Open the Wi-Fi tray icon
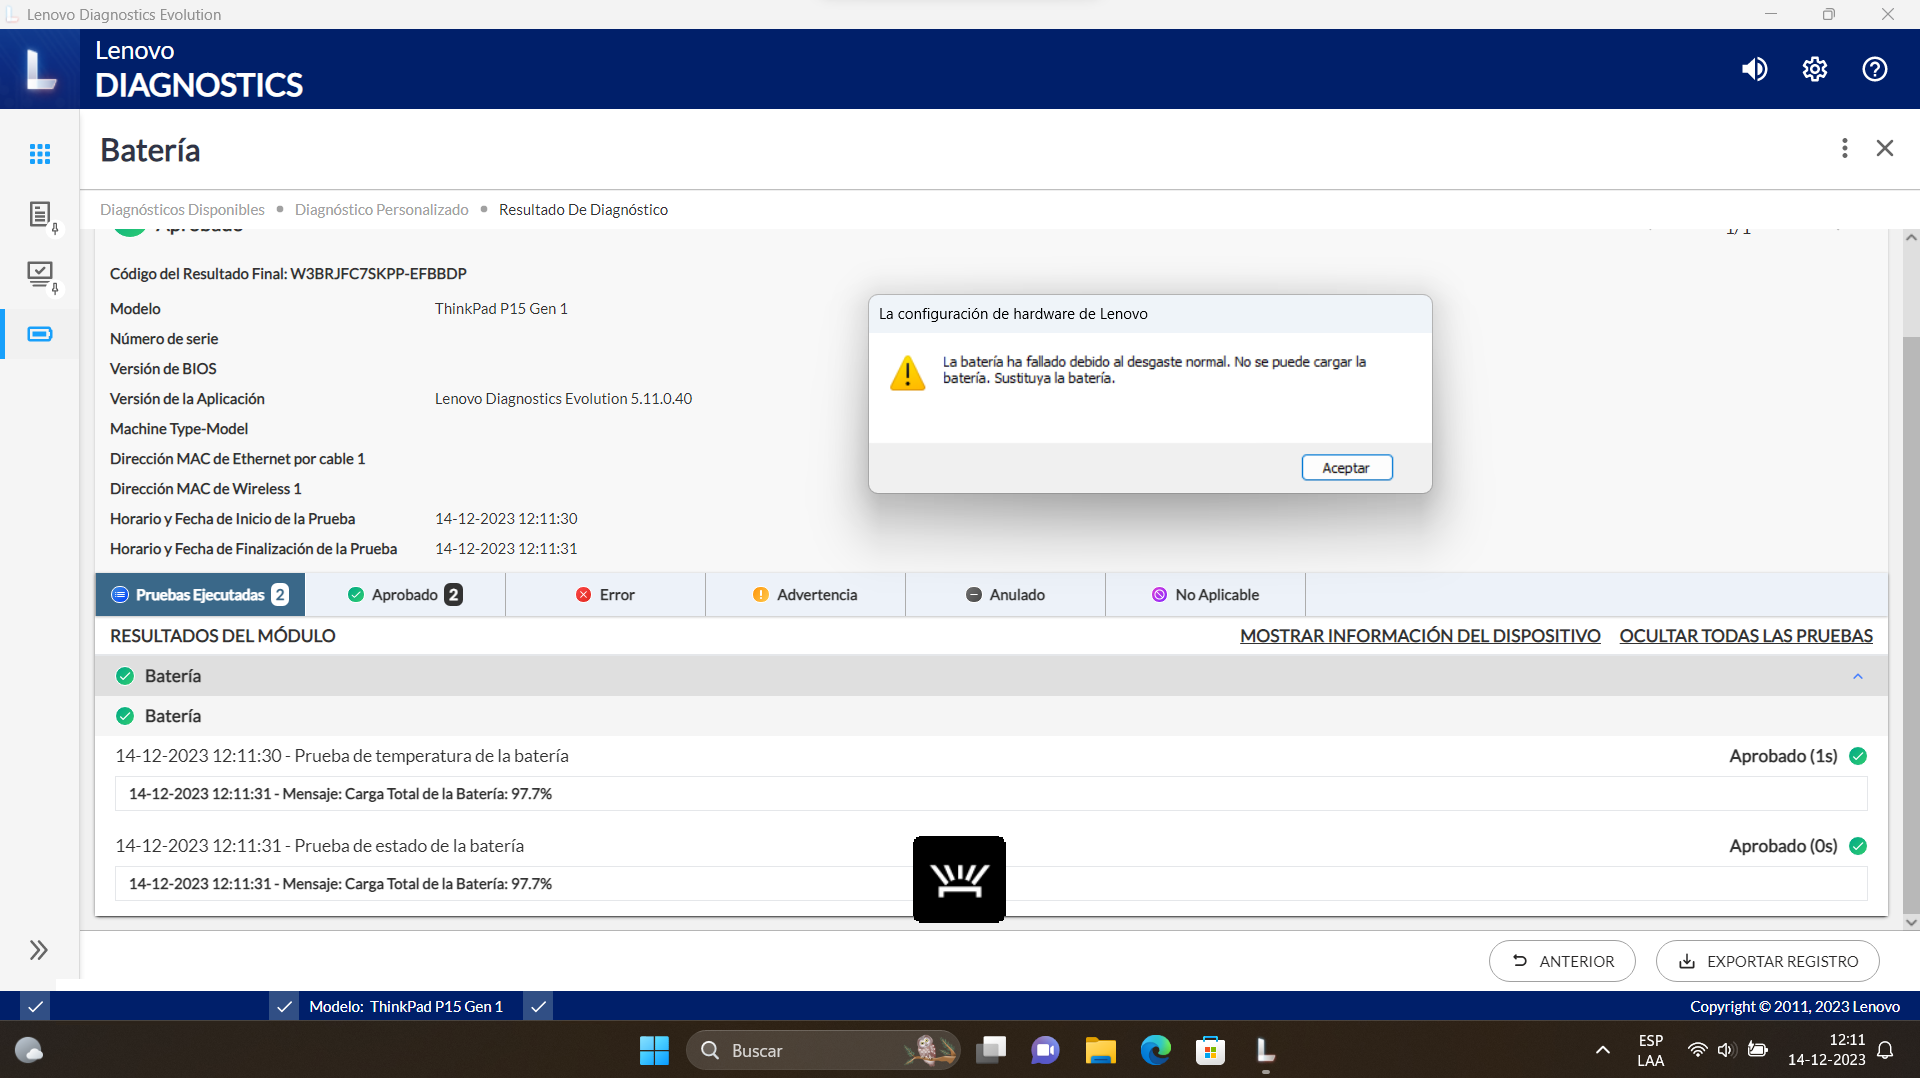 [1697, 1050]
